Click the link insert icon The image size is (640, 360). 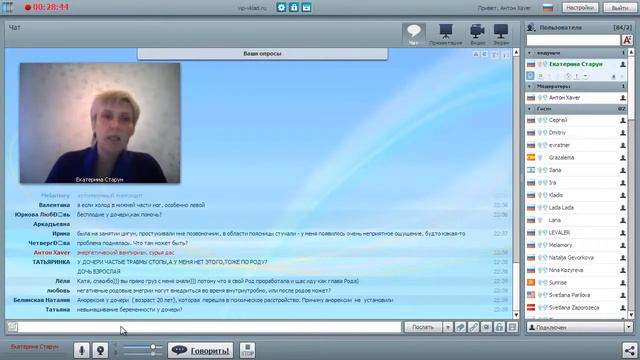click(473, 327)
